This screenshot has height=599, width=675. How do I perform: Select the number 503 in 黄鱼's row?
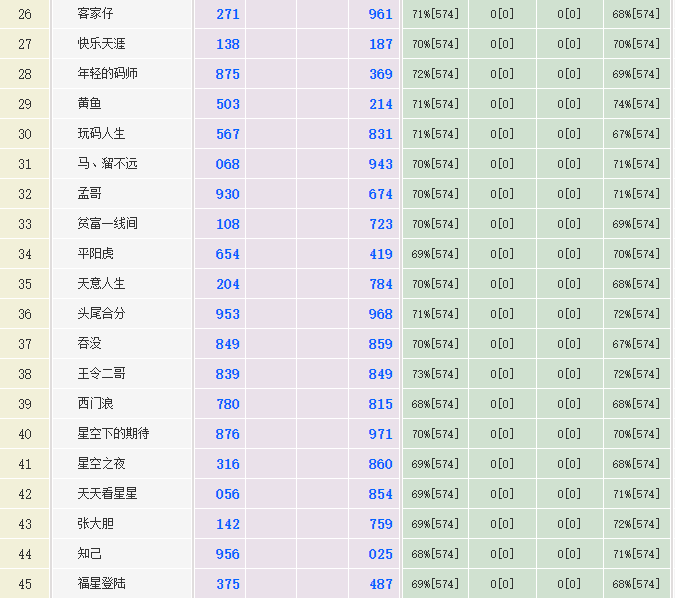pos(228,104)
